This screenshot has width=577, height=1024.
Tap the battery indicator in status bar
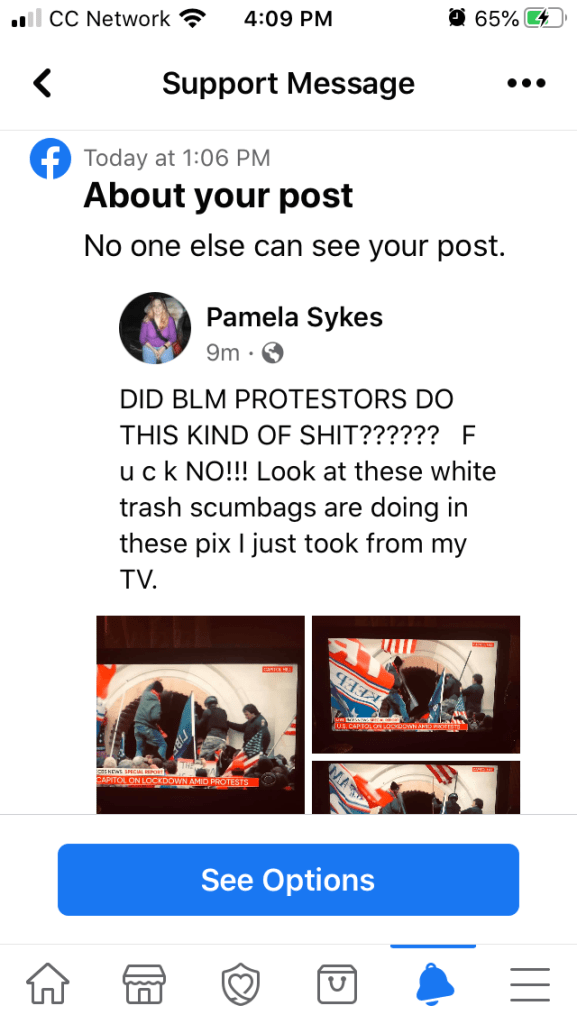pyautogui.click(x=544, y=19)
